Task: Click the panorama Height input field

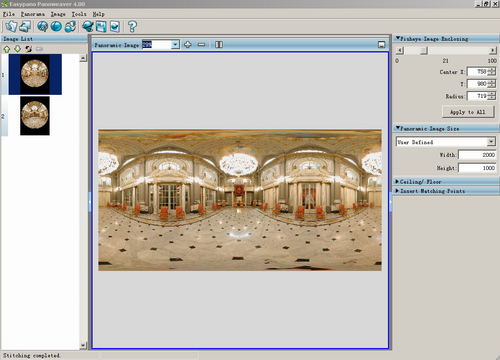Action: click(x=477, y=168)
